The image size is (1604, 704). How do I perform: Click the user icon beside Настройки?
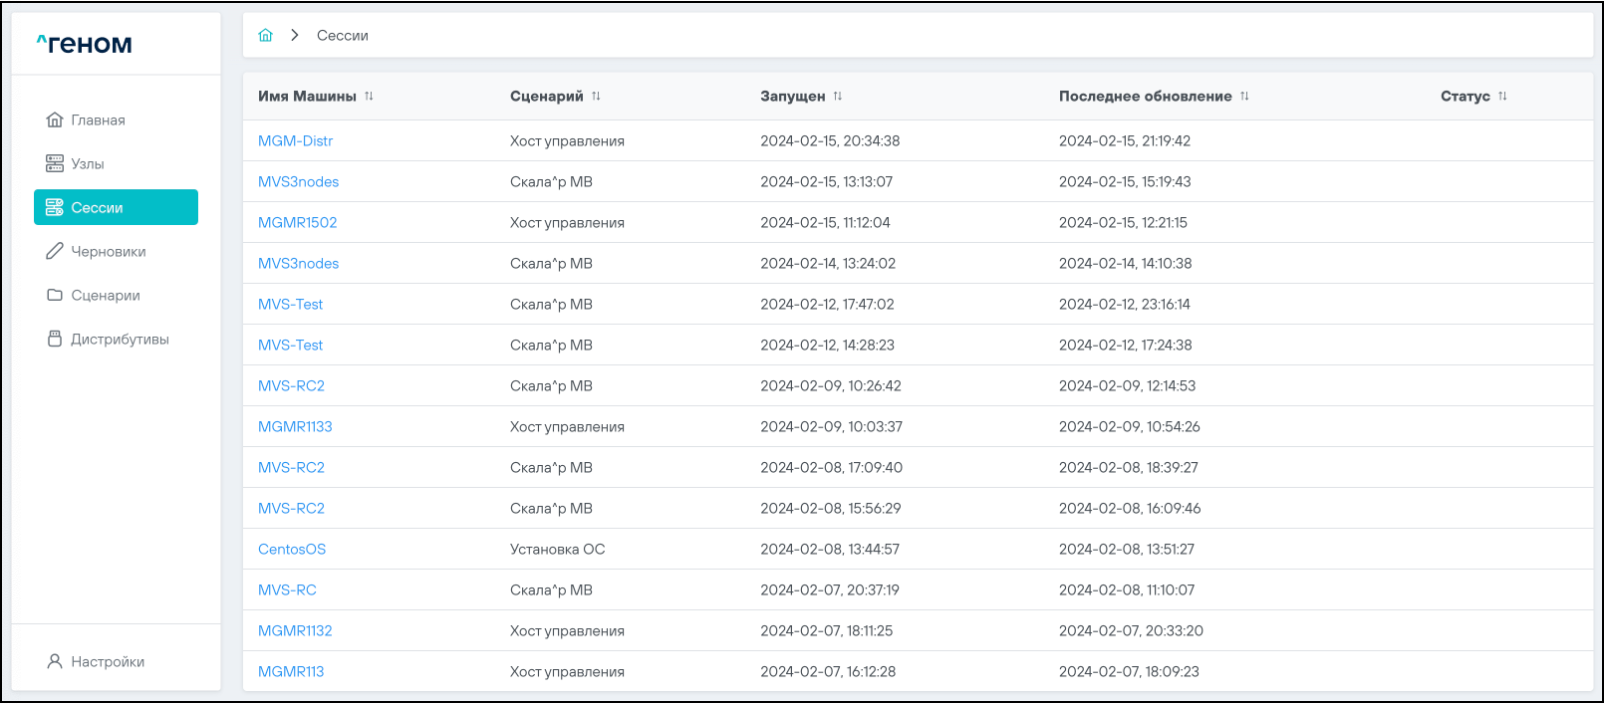click(55, 662)
